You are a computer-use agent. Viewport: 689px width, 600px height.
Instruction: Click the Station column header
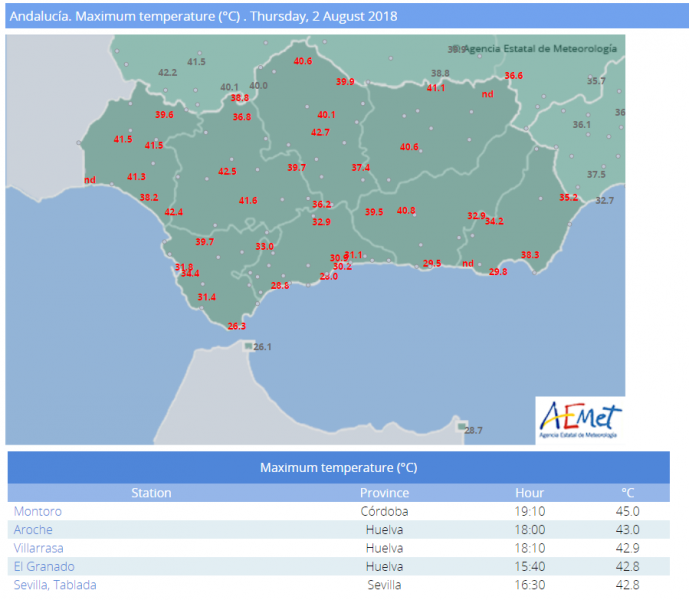pos(151,493)
